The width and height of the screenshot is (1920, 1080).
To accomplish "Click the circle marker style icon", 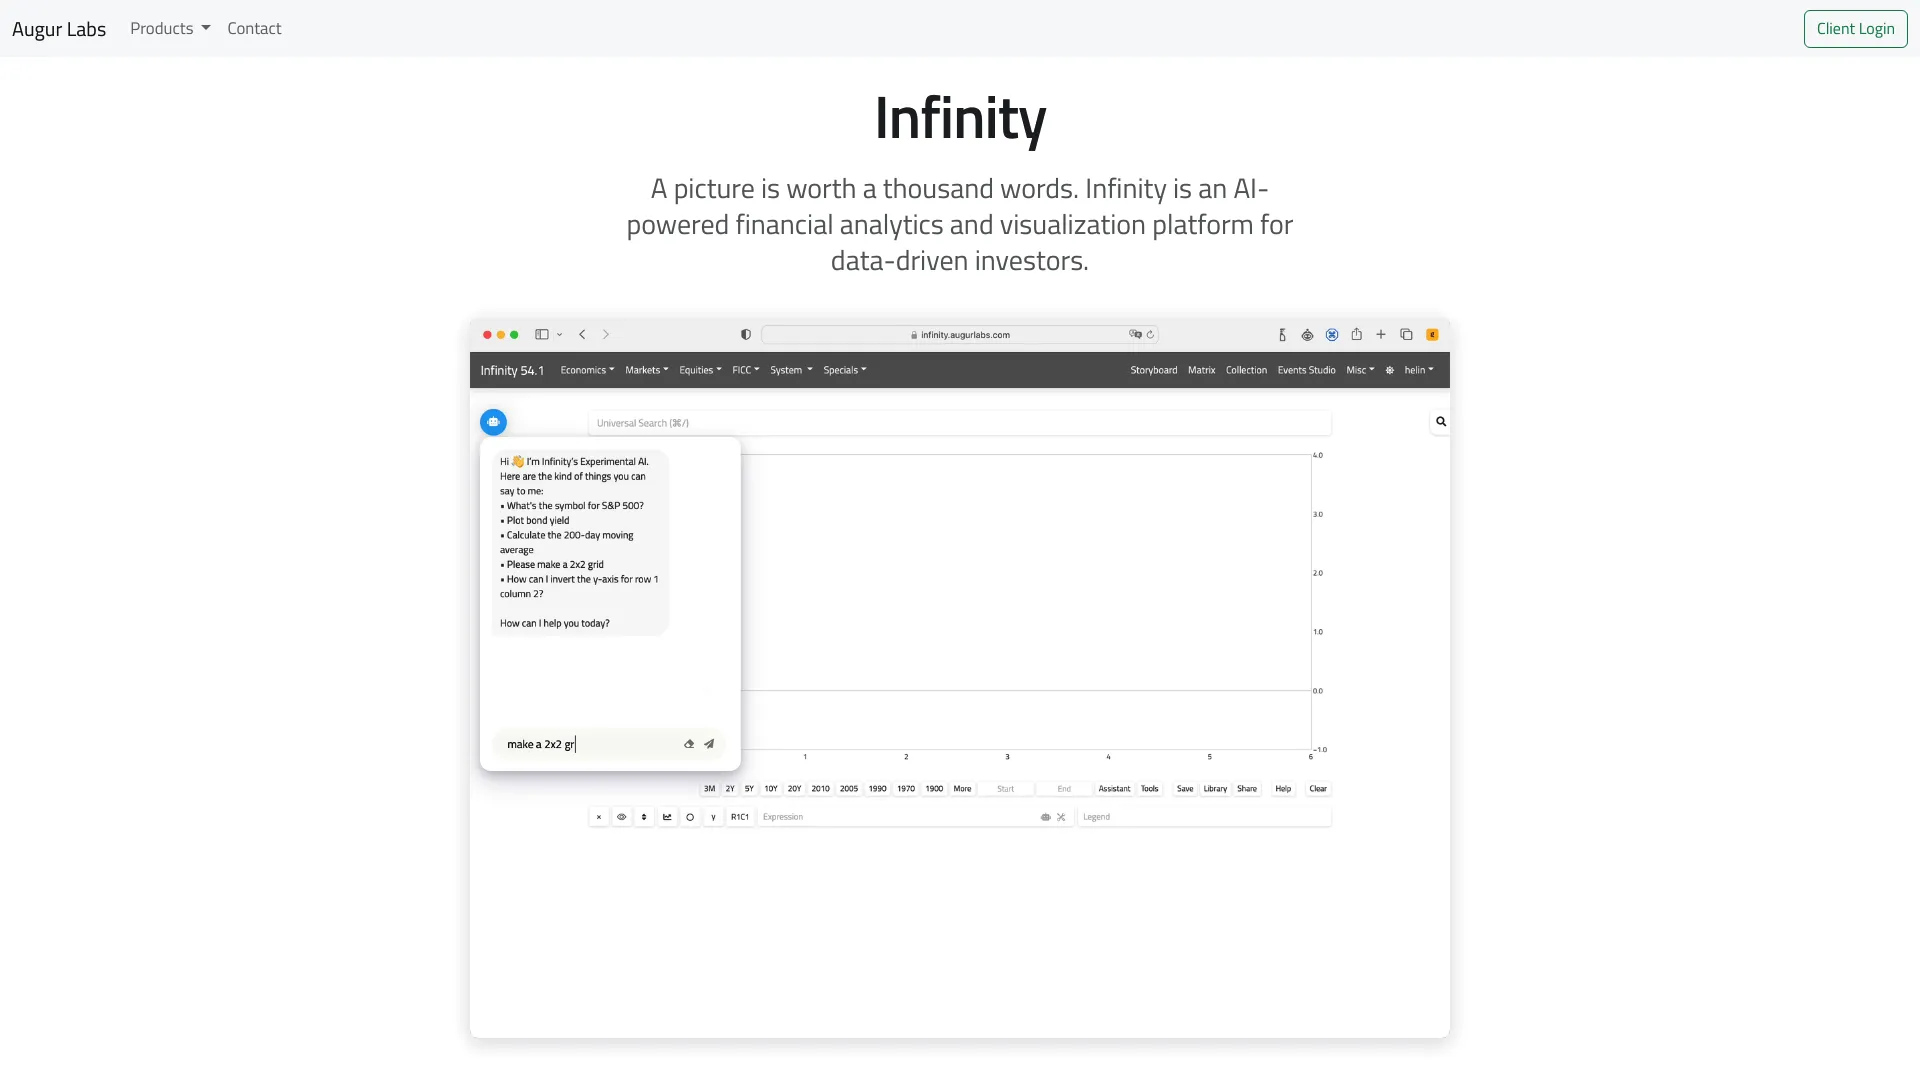I will click(x=690, y=817).
